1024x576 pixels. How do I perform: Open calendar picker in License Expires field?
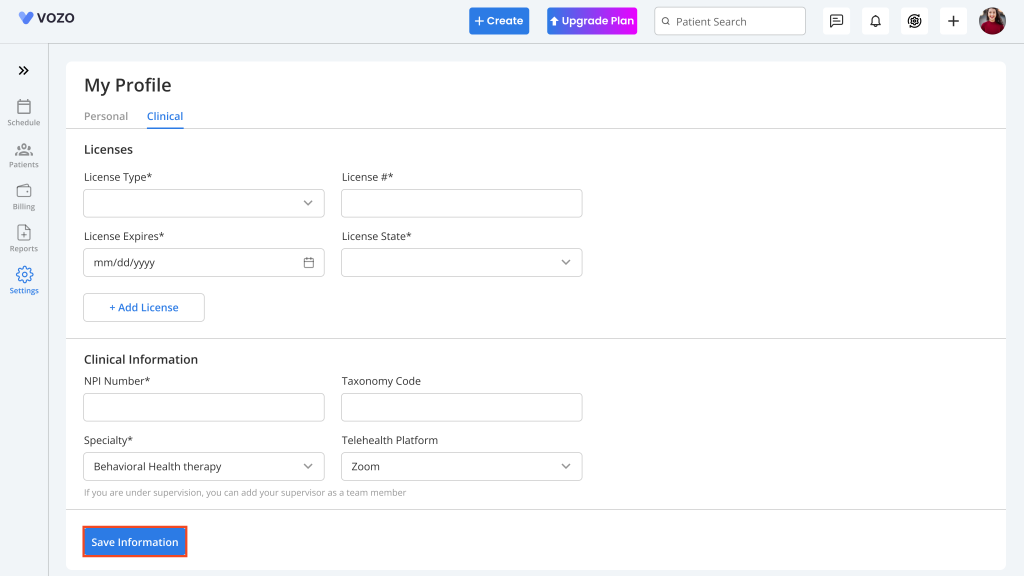309,263
